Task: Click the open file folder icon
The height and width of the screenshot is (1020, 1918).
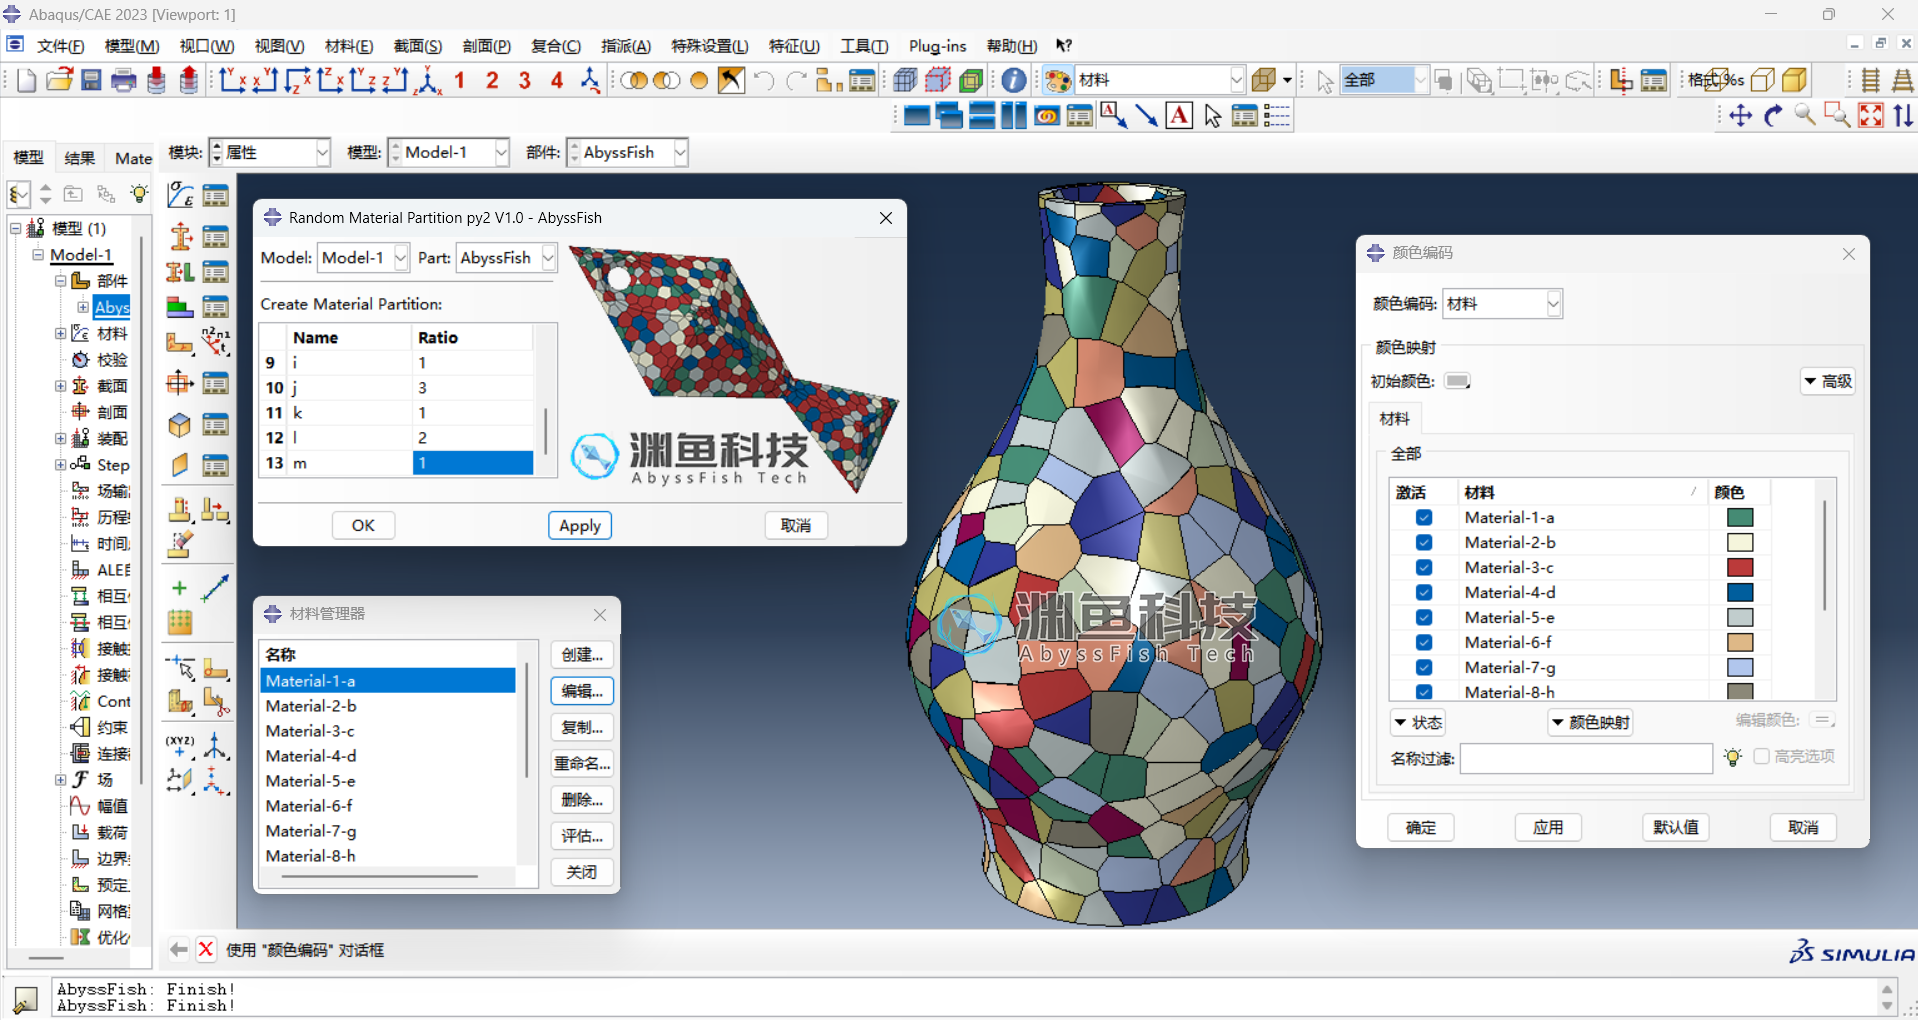Action: coord(59,80)
